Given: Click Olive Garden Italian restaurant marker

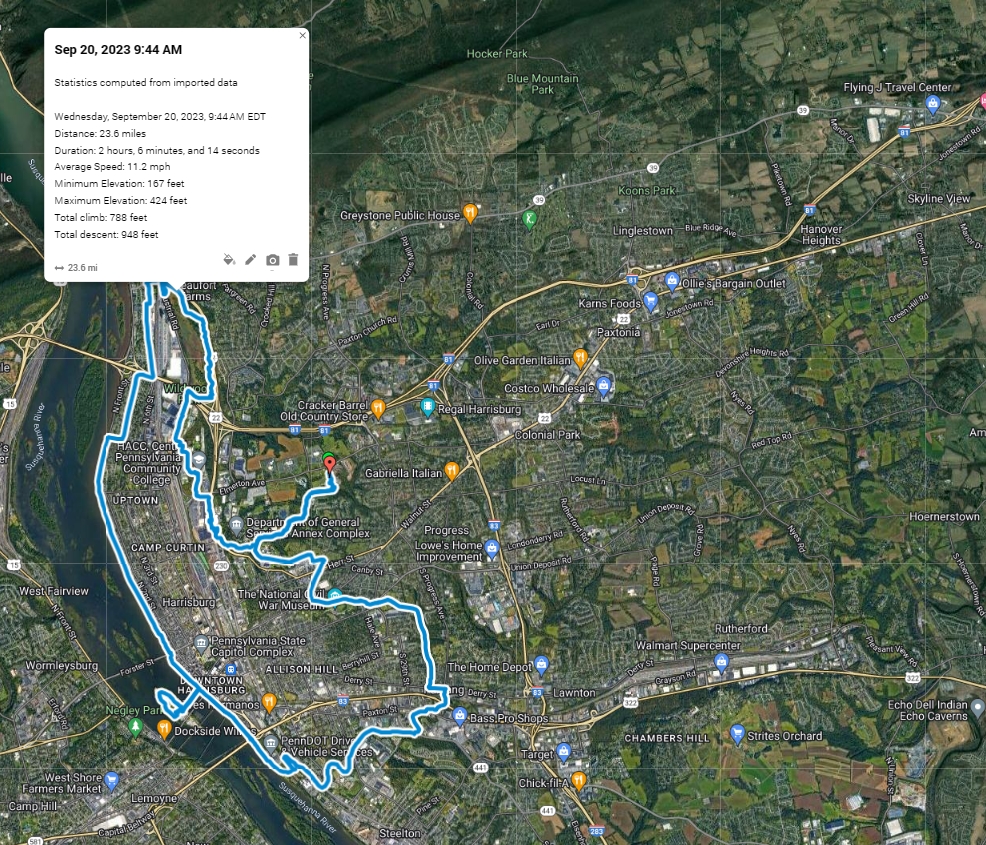Looking at the screenshot, I should 580,357.
